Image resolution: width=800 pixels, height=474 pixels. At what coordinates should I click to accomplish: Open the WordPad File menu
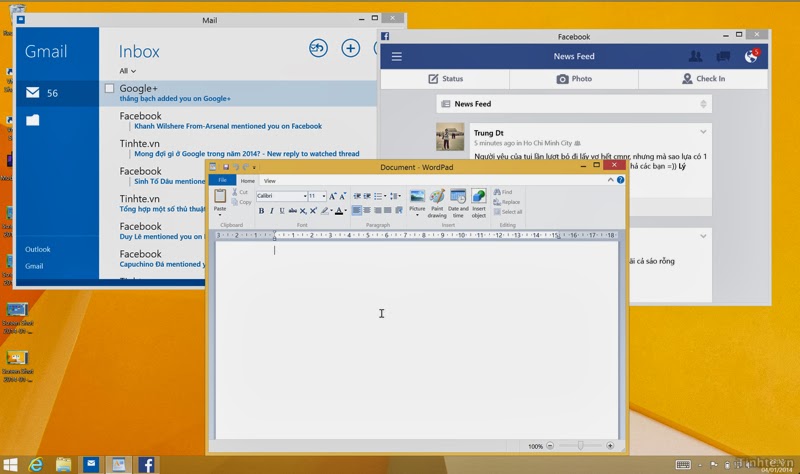point(222,180)
